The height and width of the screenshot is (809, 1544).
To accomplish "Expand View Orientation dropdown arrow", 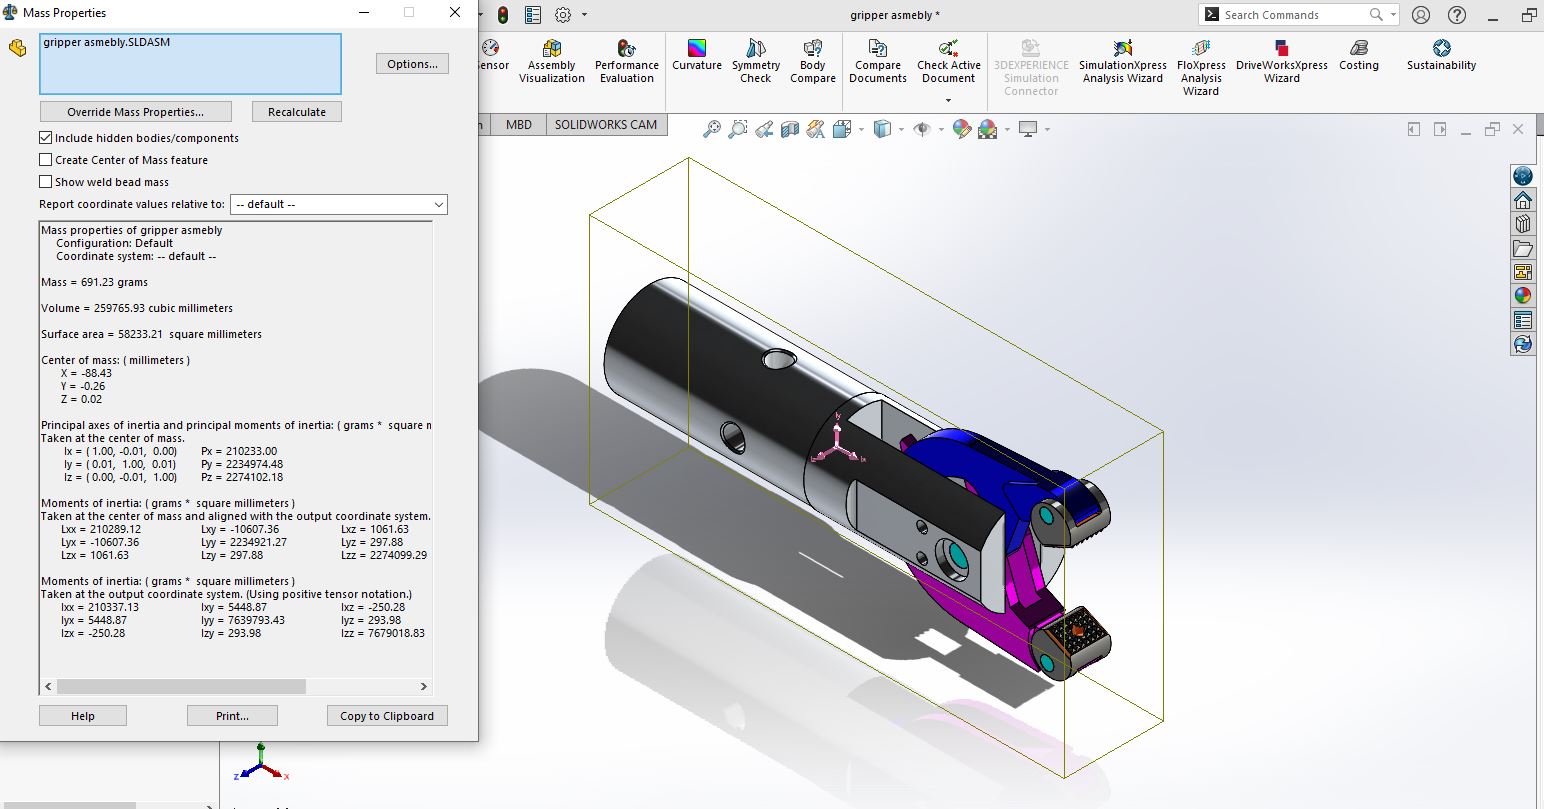I will [860, 129].
